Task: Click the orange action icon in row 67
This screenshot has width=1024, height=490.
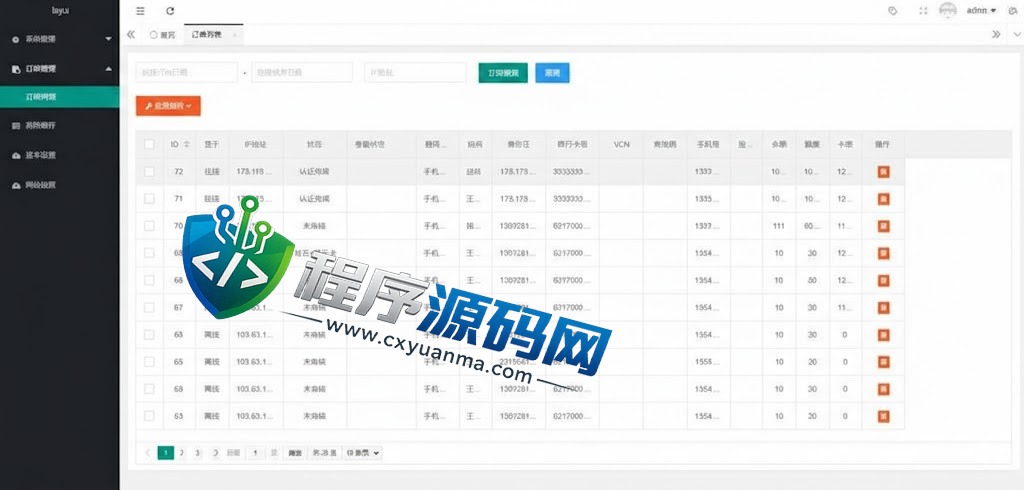Action: [884, 308]
